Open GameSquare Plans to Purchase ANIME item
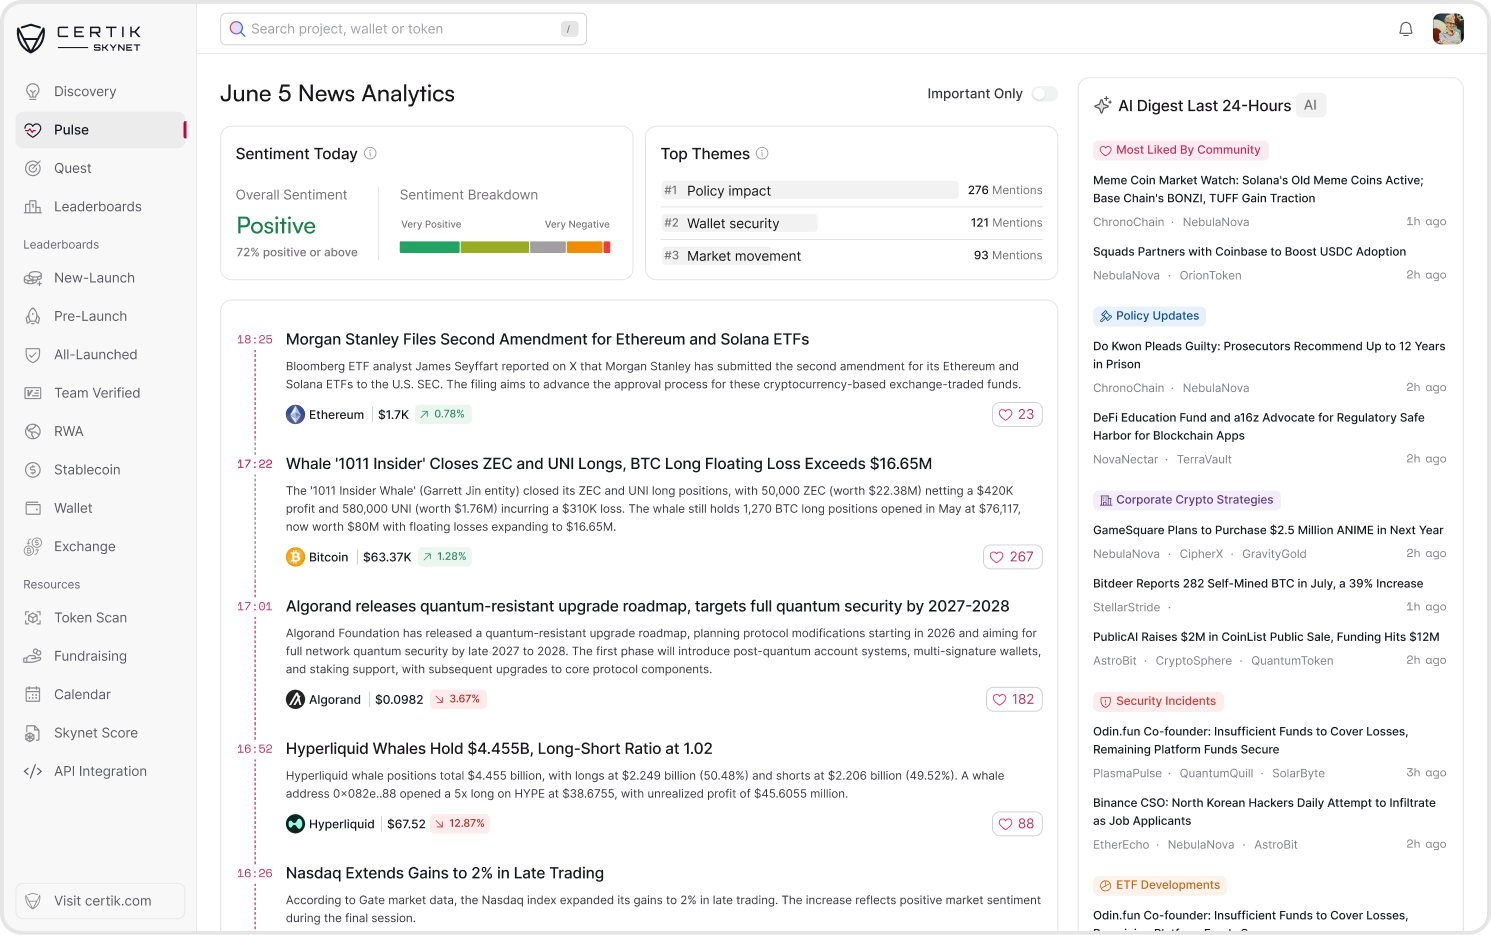 (1268, 530)
